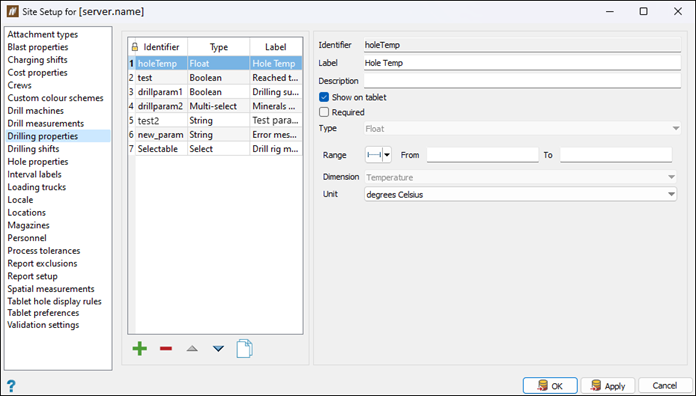Select the Selectable row
Screen dimensions: 696x396
215,149
